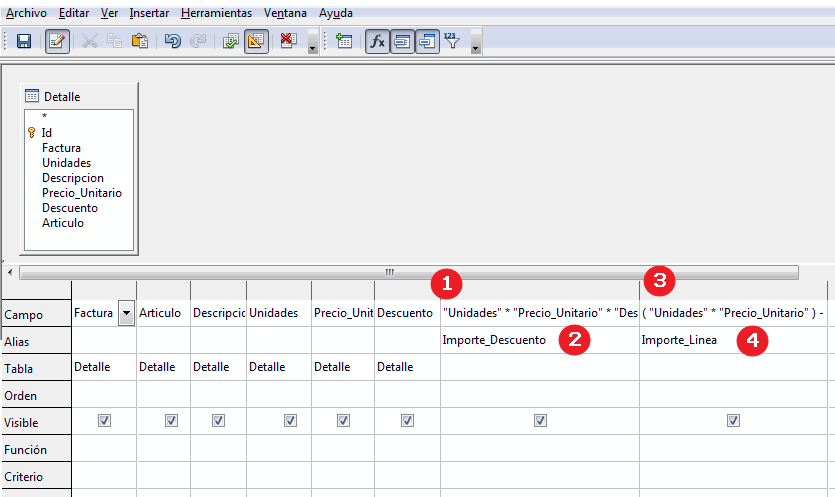
Task: Uncheck Visible for the Unidades column
Action: coord(290,421)
